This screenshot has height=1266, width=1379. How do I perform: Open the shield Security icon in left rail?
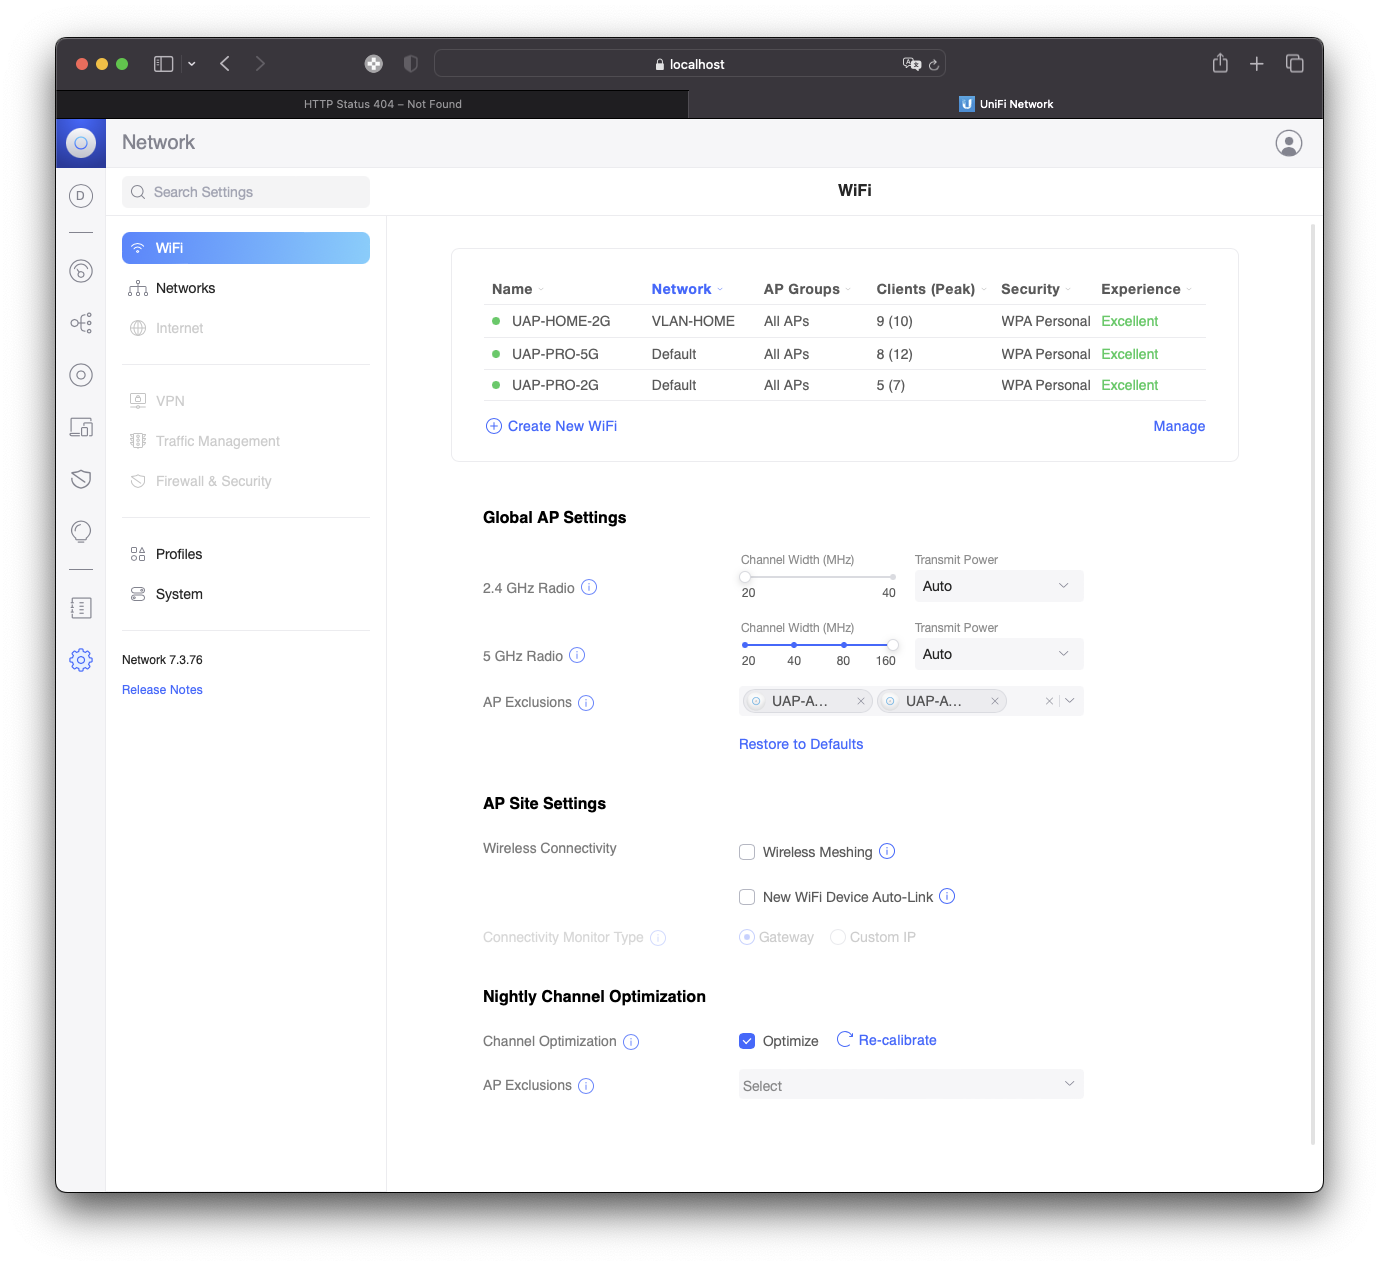point(81,479)
